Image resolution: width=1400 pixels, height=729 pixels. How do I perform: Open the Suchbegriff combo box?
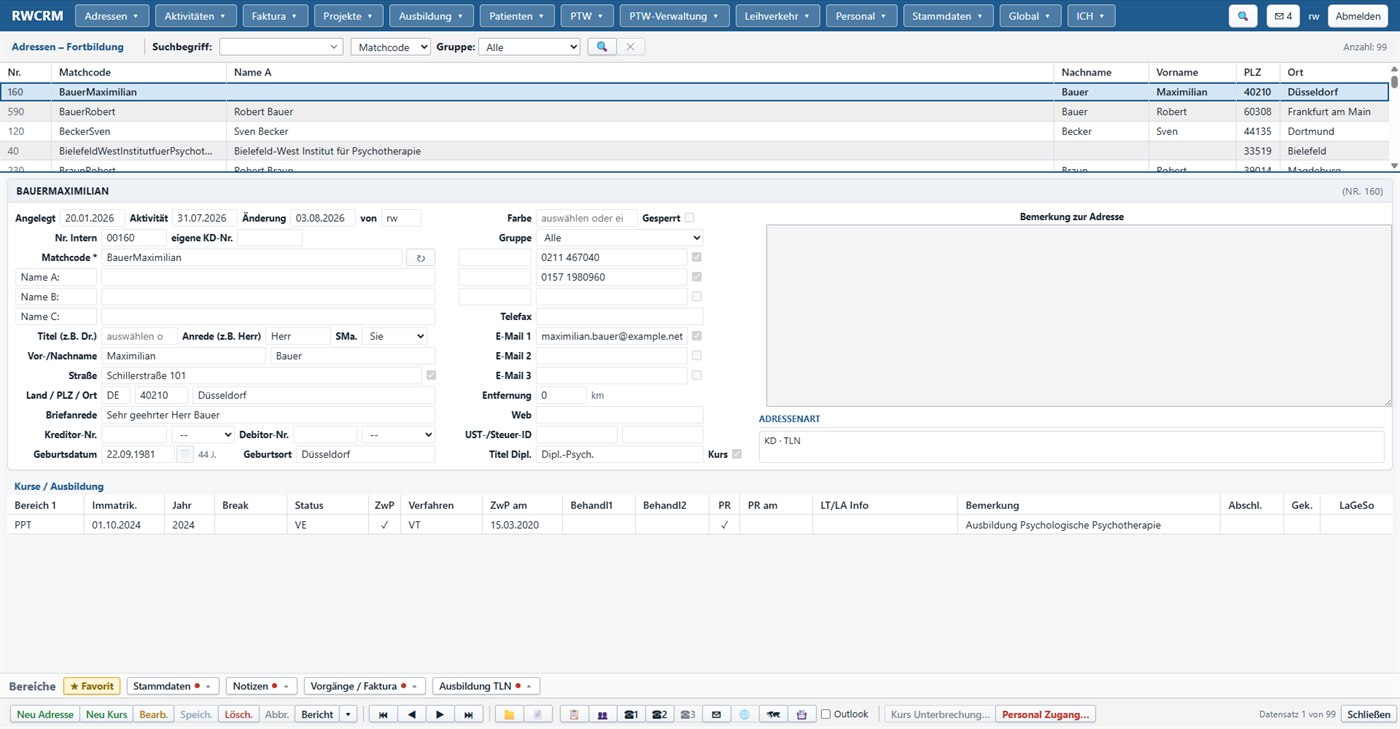coord(281,47)
